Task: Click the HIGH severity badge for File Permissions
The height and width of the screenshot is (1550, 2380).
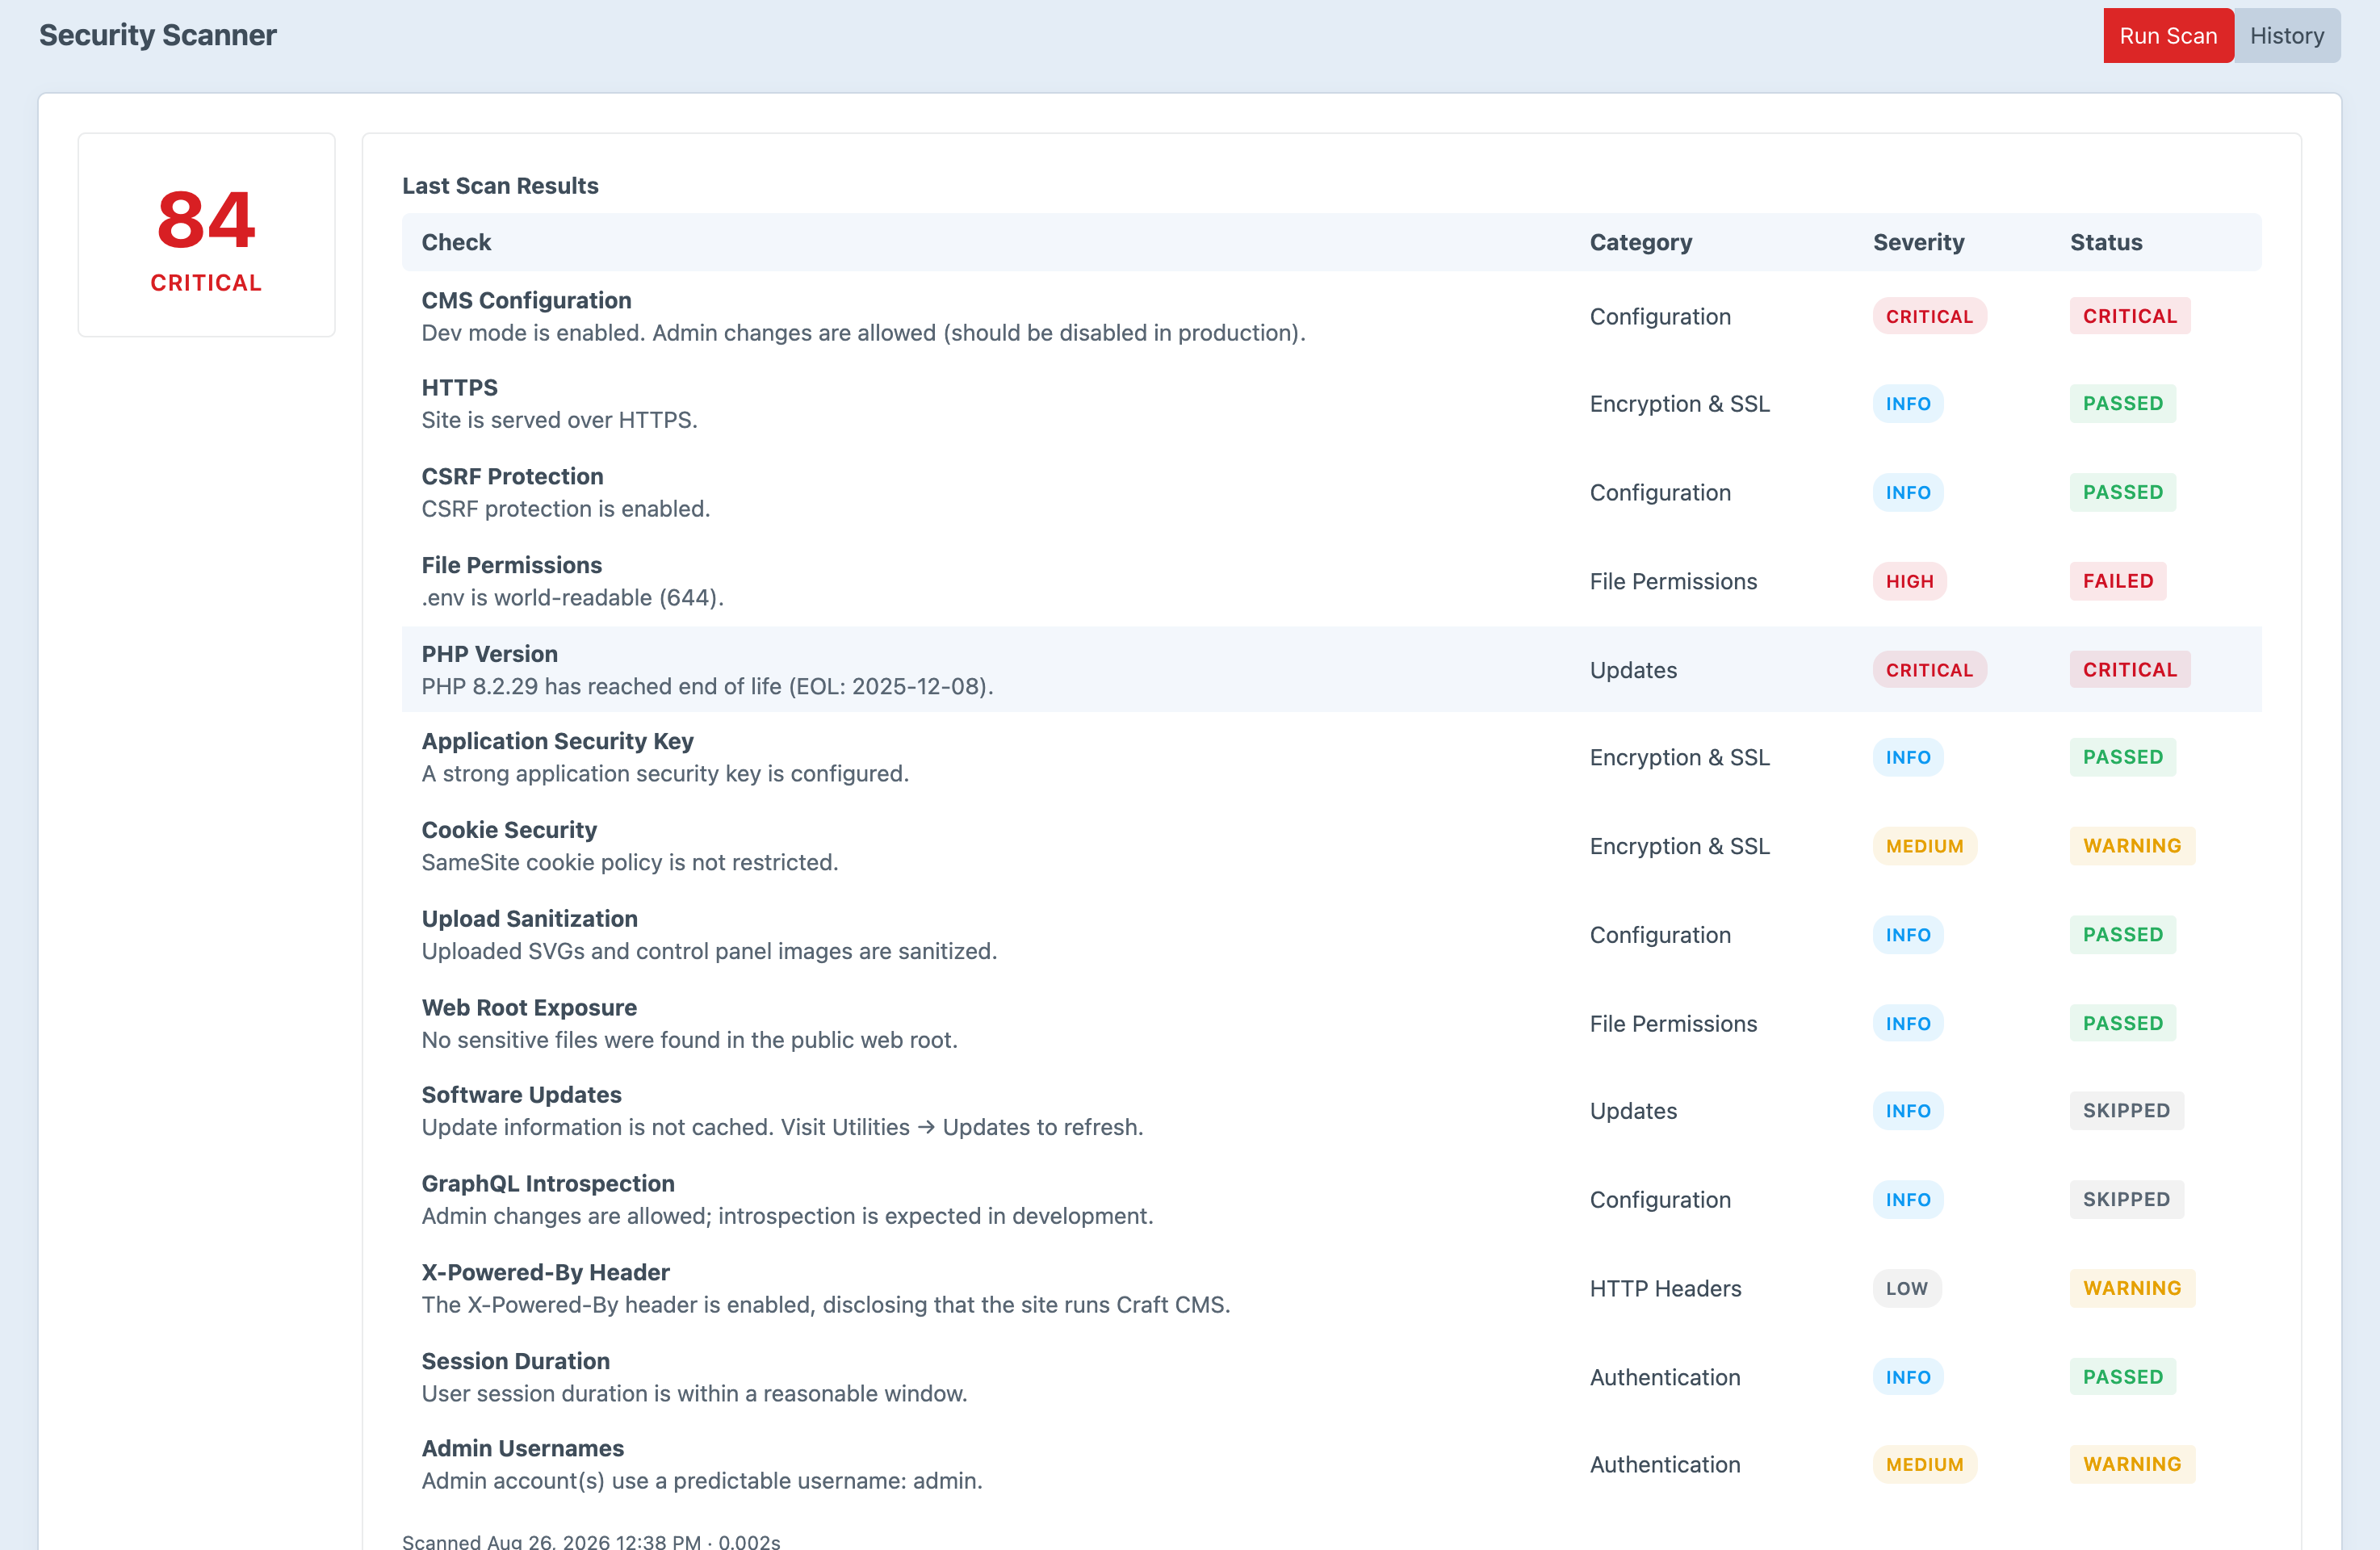Action: tap(1909, 581)
